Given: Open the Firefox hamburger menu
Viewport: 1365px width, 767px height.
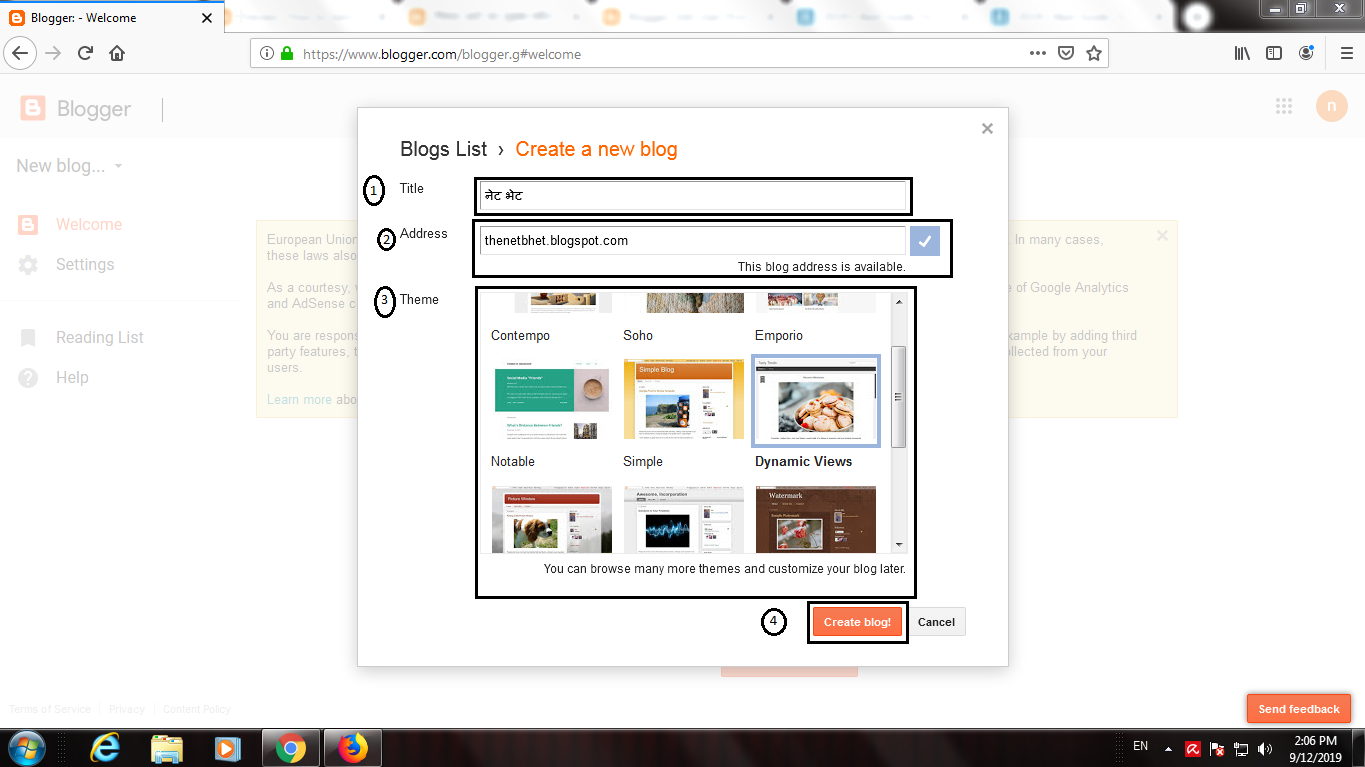Looking at the screenshot, I should point(1345,54).
